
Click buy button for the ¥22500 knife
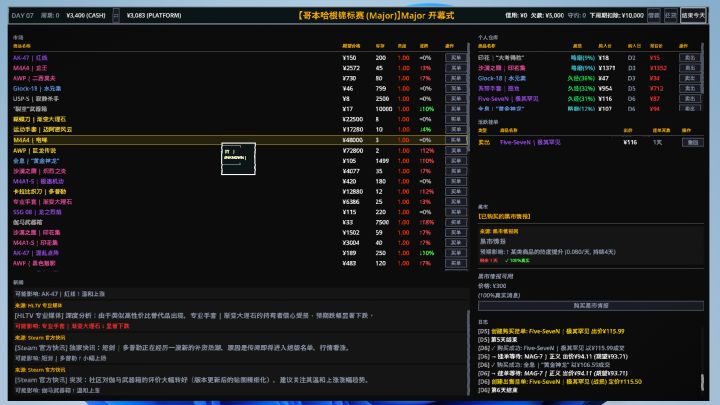(x=456, y=119)
